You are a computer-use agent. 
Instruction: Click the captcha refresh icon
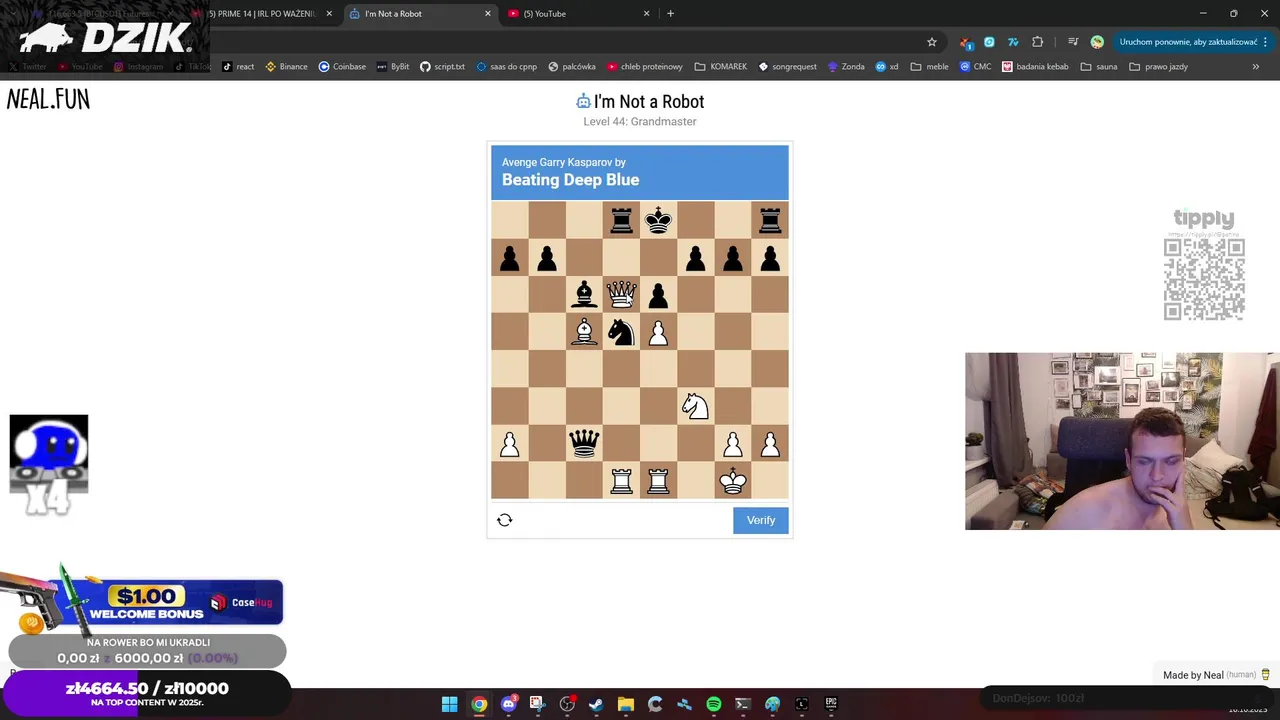point(505,520)
